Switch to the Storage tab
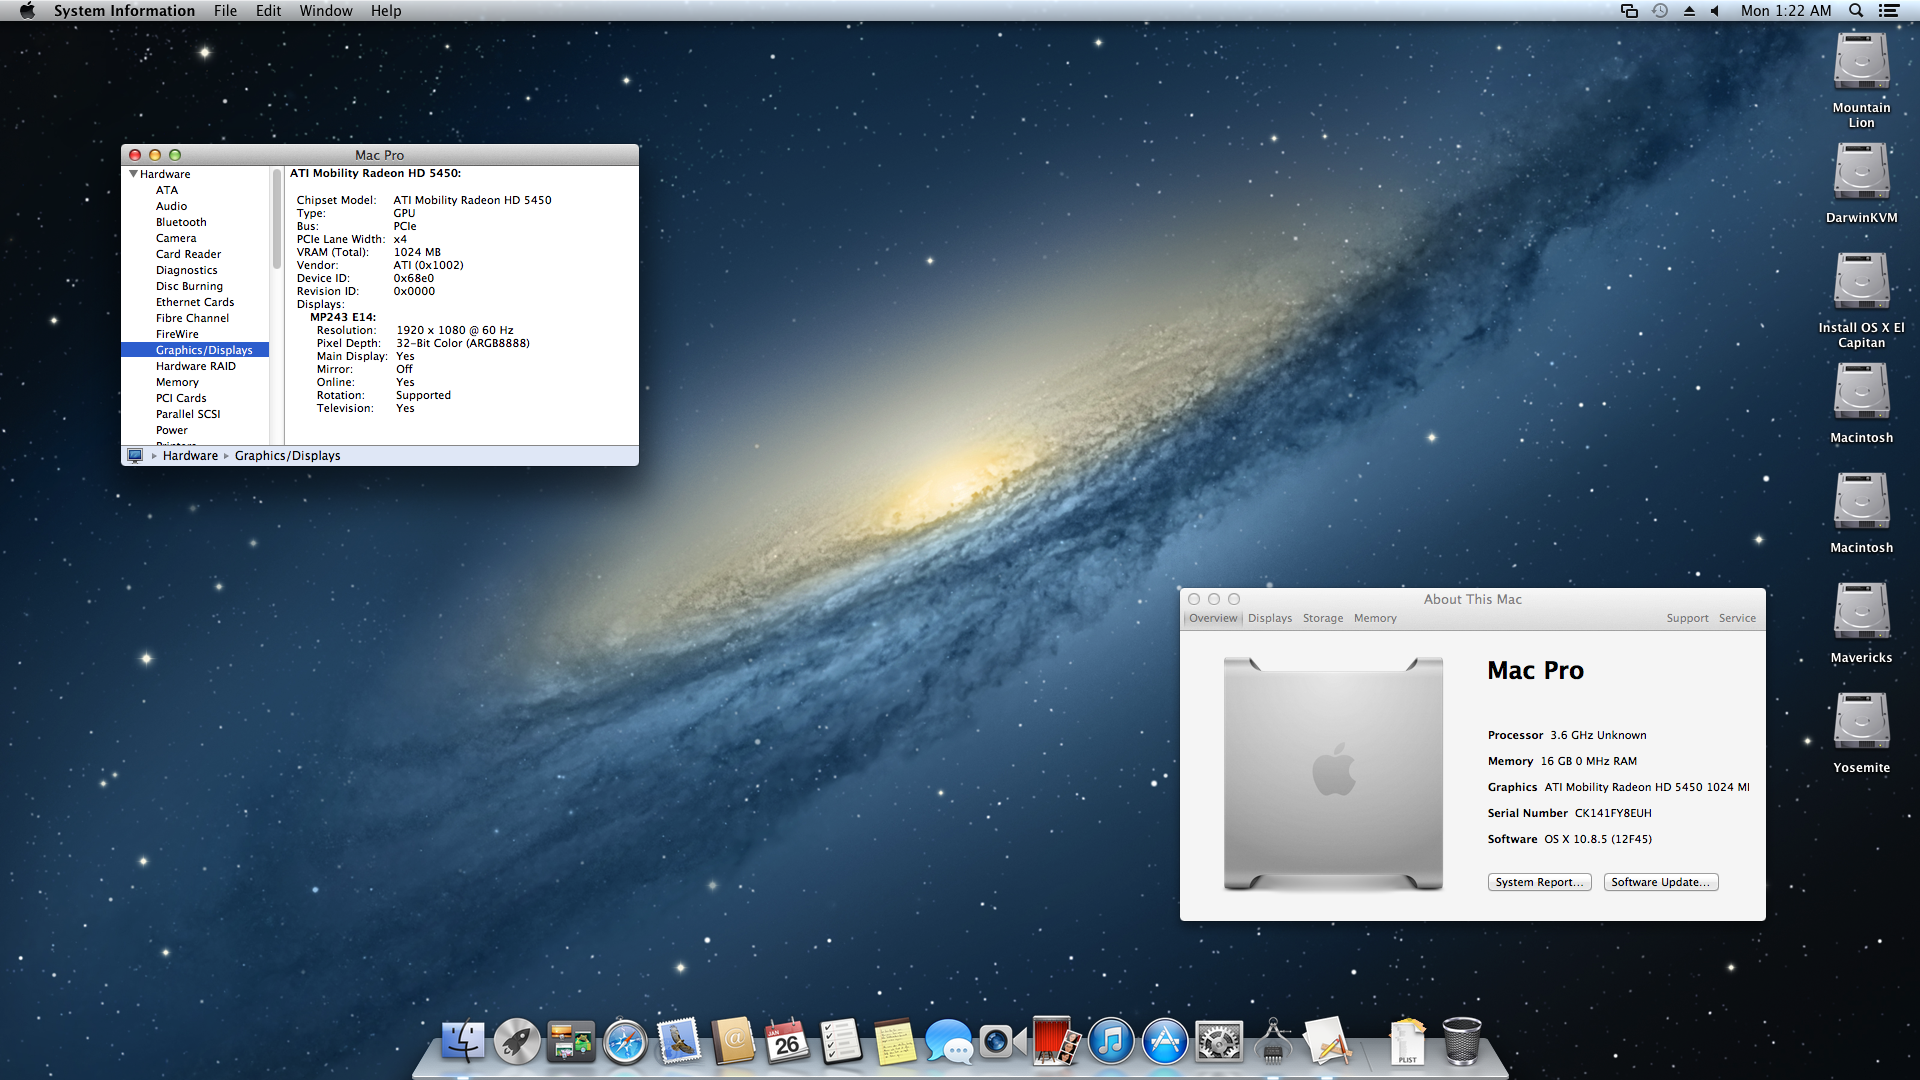Viewport: 1920px width, 1080px height. tap(1322, 618)
